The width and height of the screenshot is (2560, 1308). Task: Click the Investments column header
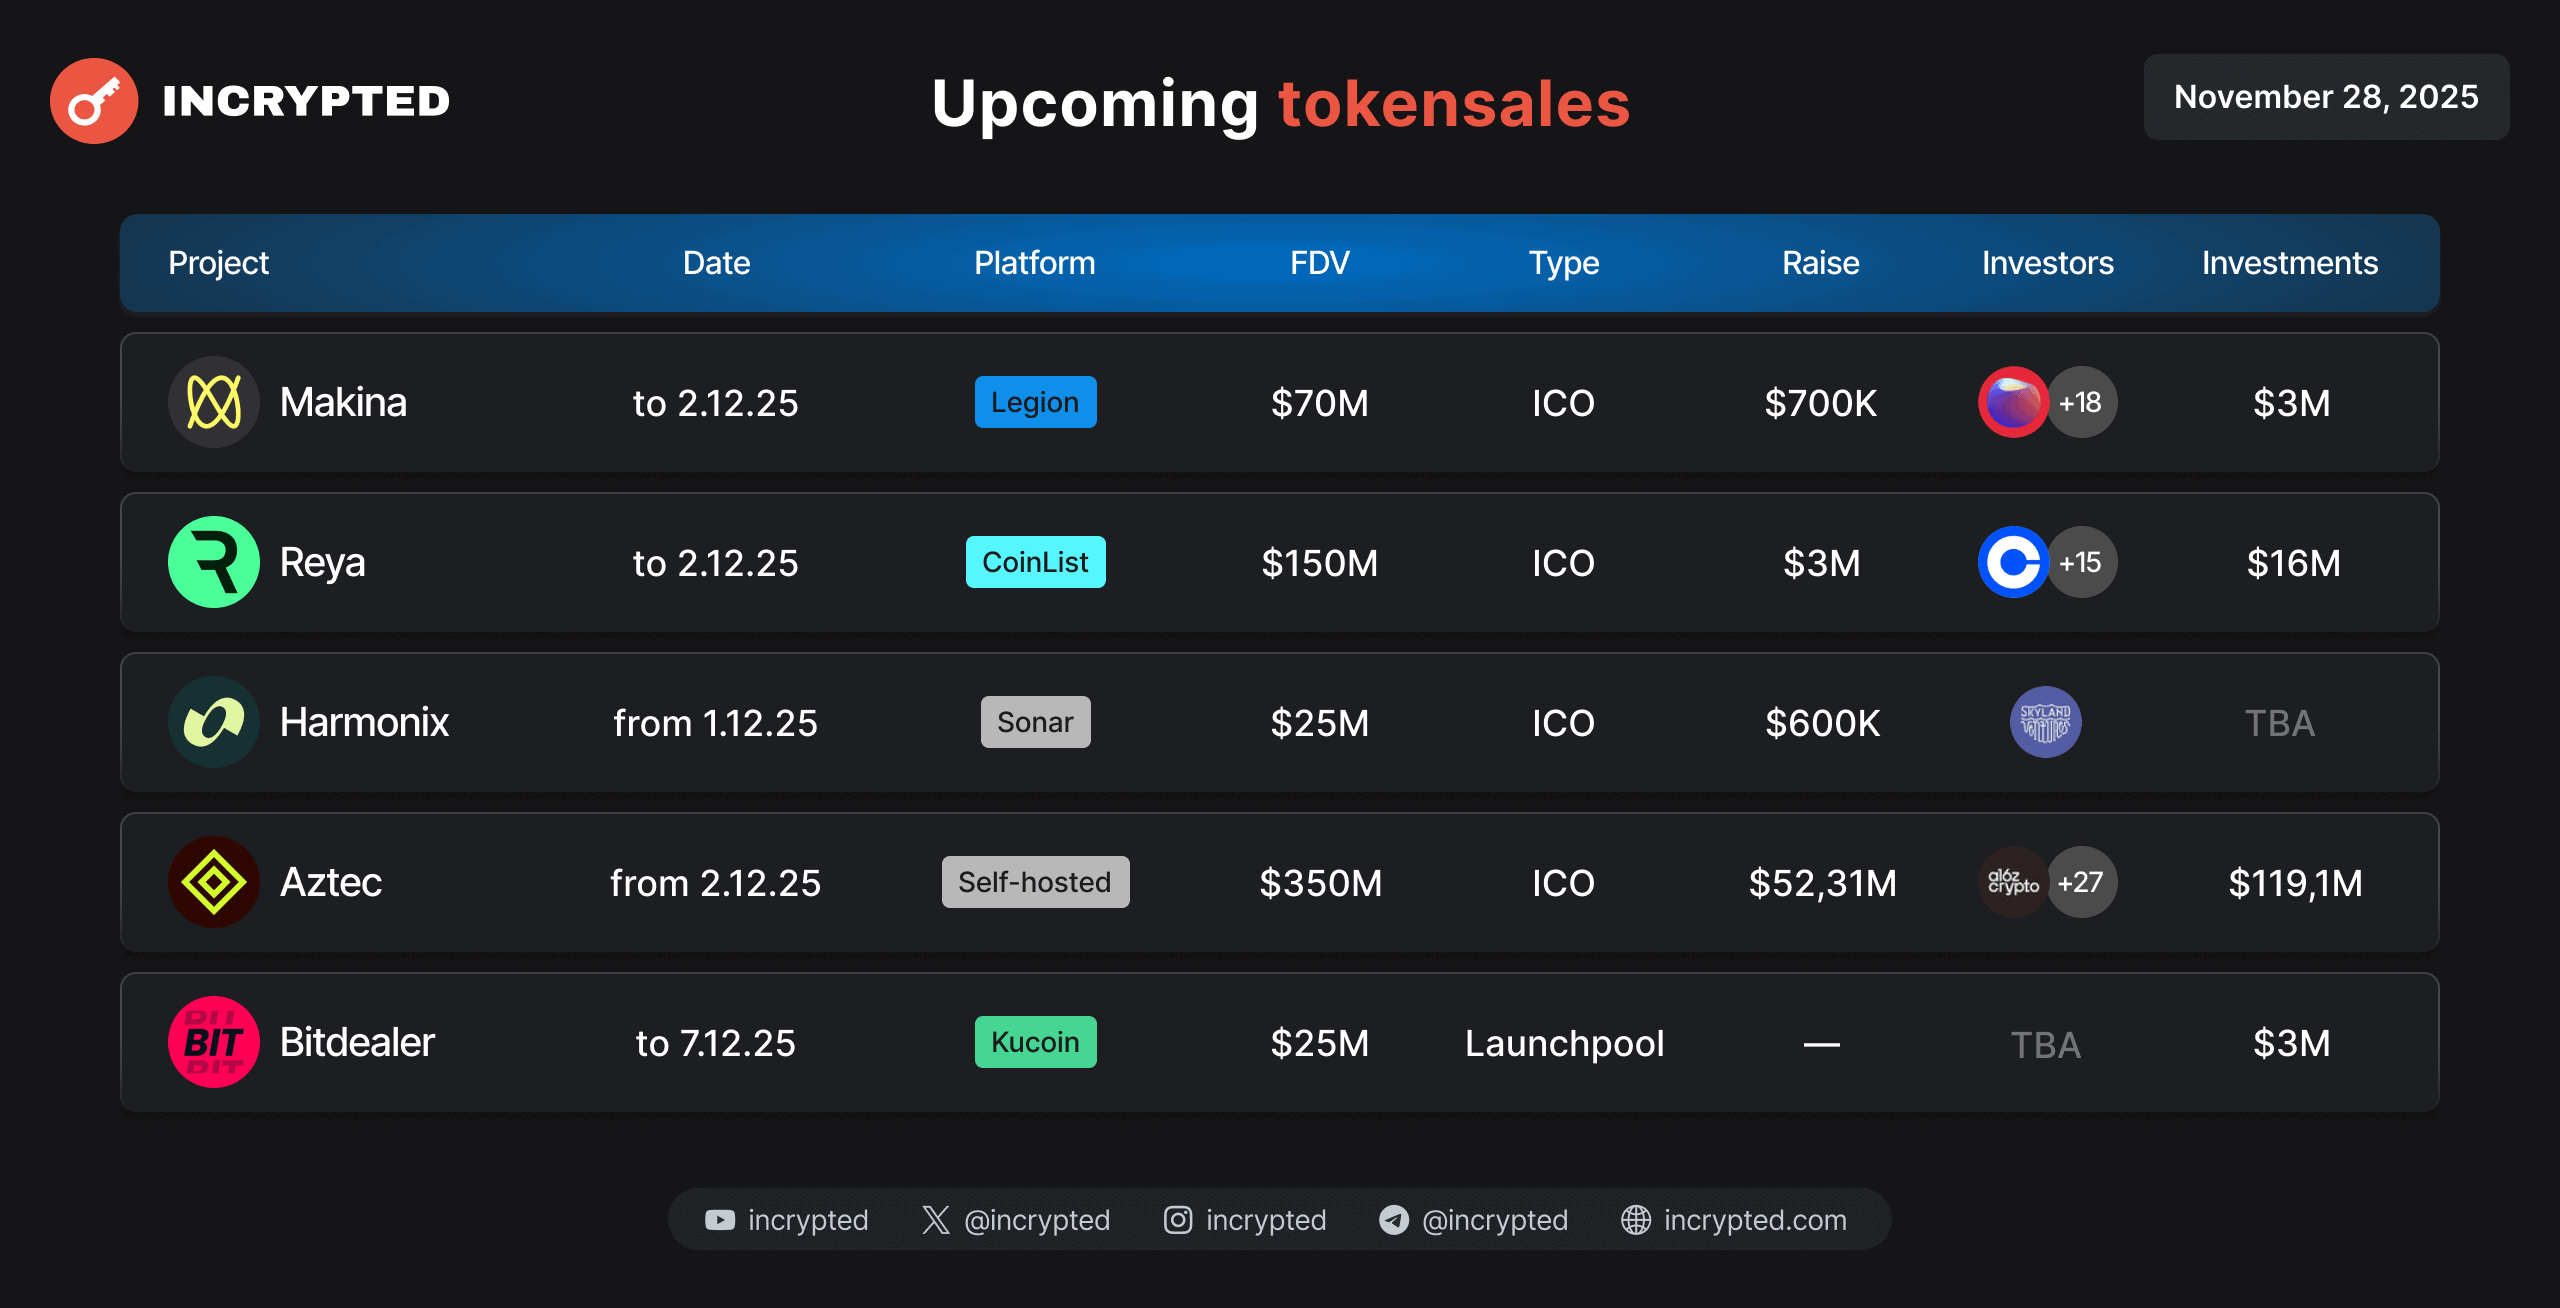pos(2289,263)
